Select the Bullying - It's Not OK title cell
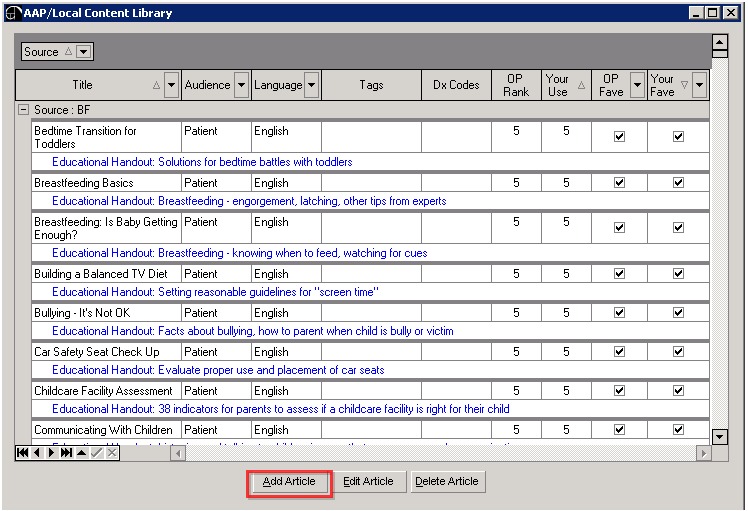 pos(106,313)
